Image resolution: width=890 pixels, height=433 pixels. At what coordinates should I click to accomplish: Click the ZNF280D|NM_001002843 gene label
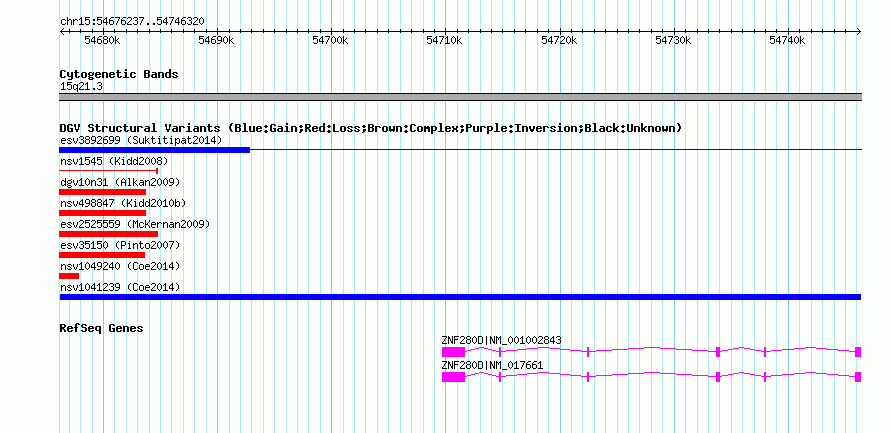501,340
